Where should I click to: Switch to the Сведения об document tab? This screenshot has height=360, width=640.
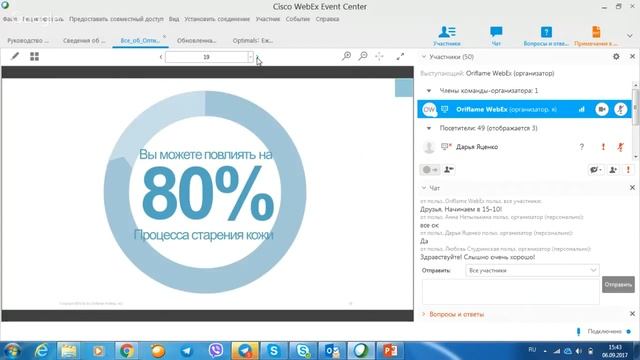click(84, 41)
